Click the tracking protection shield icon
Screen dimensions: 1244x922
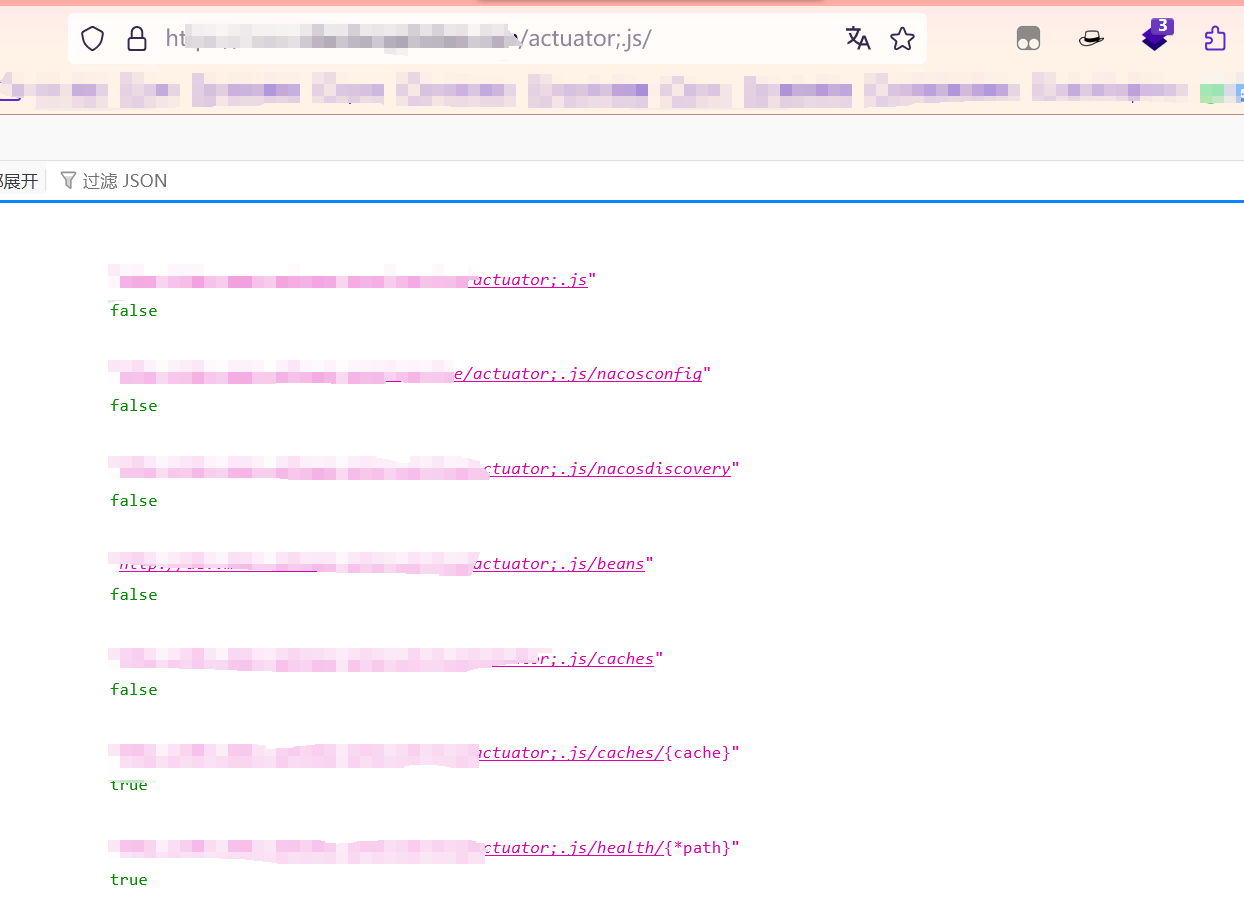[x=92, y=39]
